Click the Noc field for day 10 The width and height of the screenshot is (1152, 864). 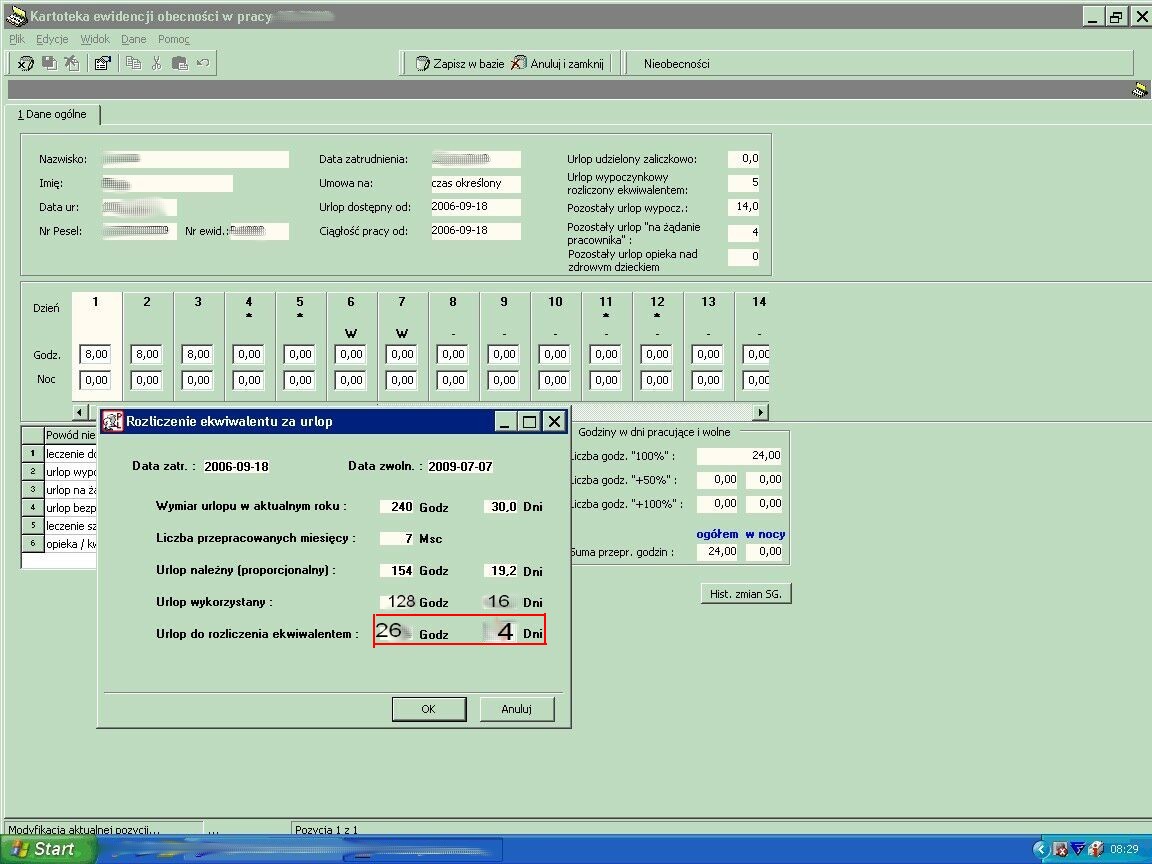coord(555,380)
